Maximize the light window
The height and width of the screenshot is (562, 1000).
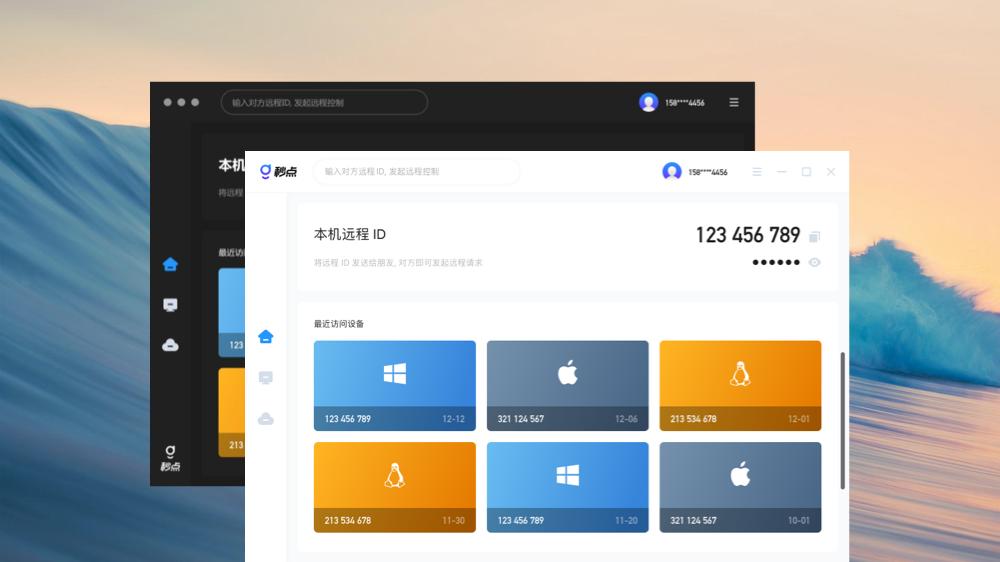tap(806, 172)
